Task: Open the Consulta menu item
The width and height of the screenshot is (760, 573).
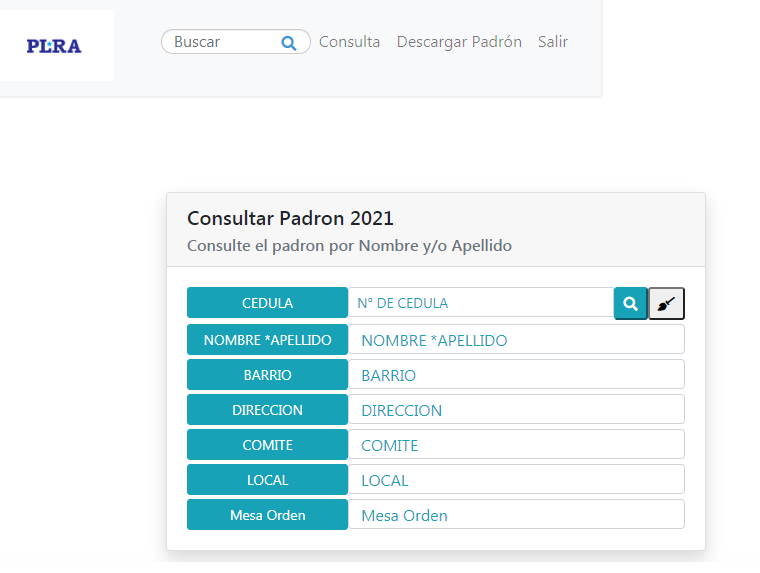Action: click(x=349, y=42)
